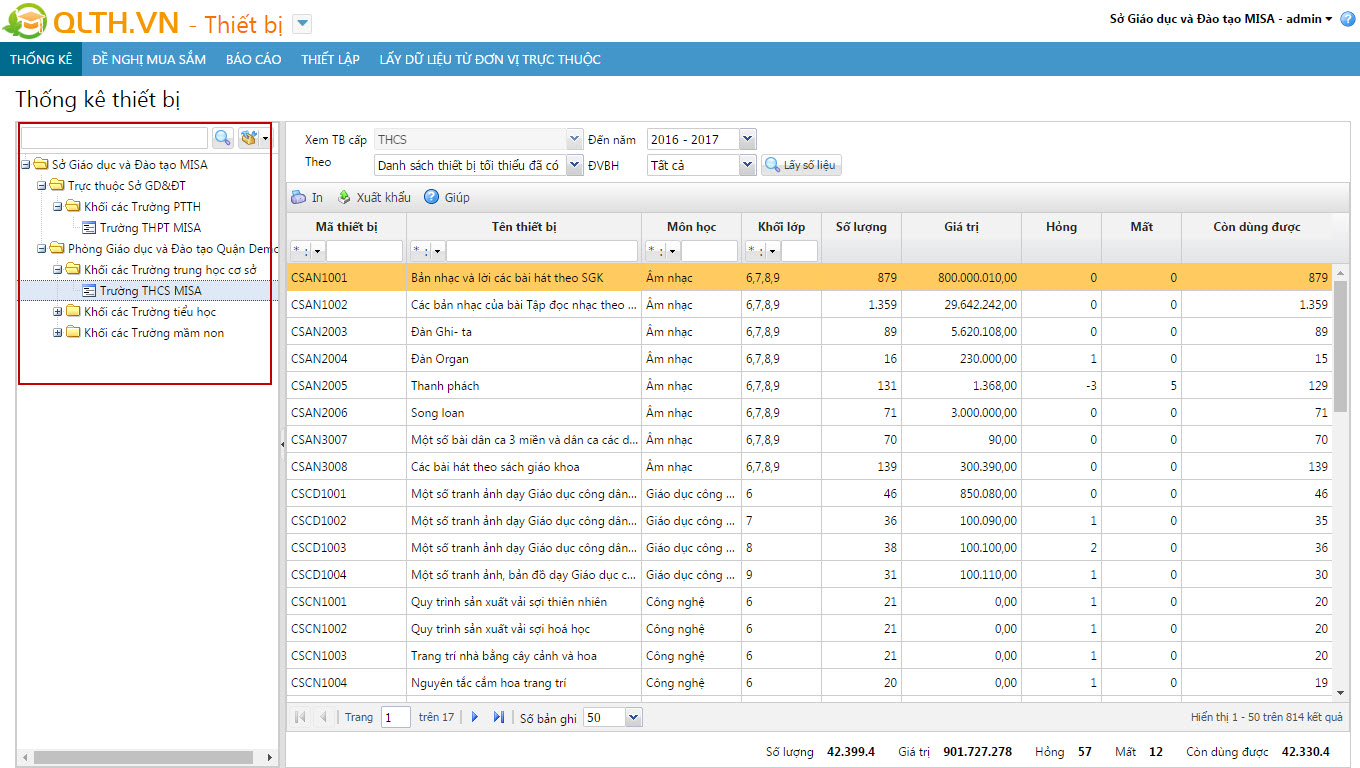
Task: Click the folder icon of Khối các Trường mầm non
Action: pyautogui.click(x=73, y=333)
